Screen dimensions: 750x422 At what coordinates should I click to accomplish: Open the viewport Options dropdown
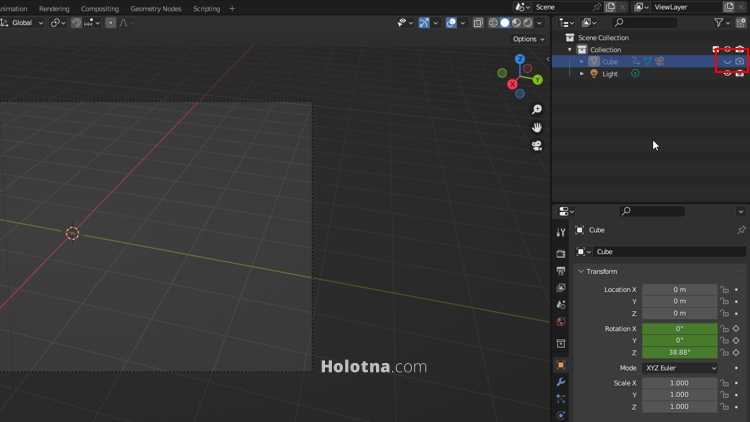528,39
